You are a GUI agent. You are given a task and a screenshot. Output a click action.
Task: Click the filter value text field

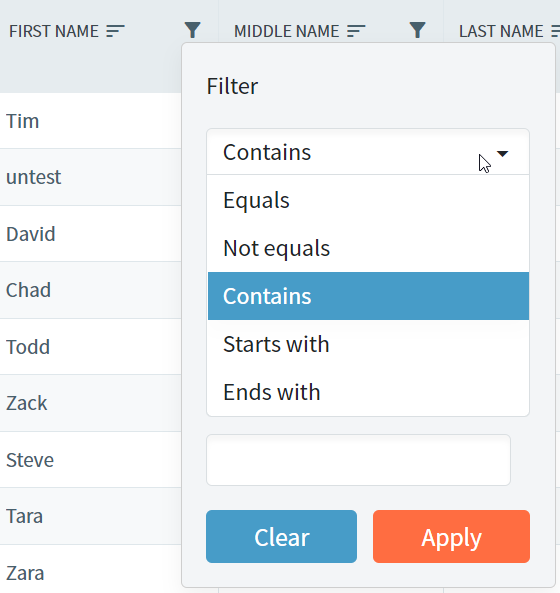point(358,460)
